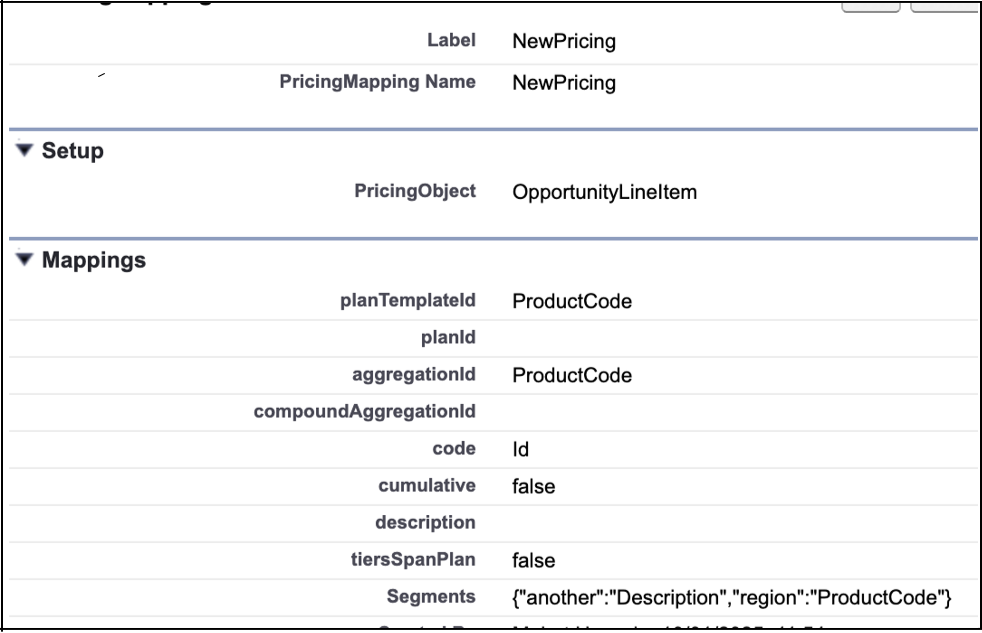This screenshot has width=982, height=633.
Task: Click the OpportunityLineItem PricingObject value
Action: pyautogui.click(x=604, y=193)
